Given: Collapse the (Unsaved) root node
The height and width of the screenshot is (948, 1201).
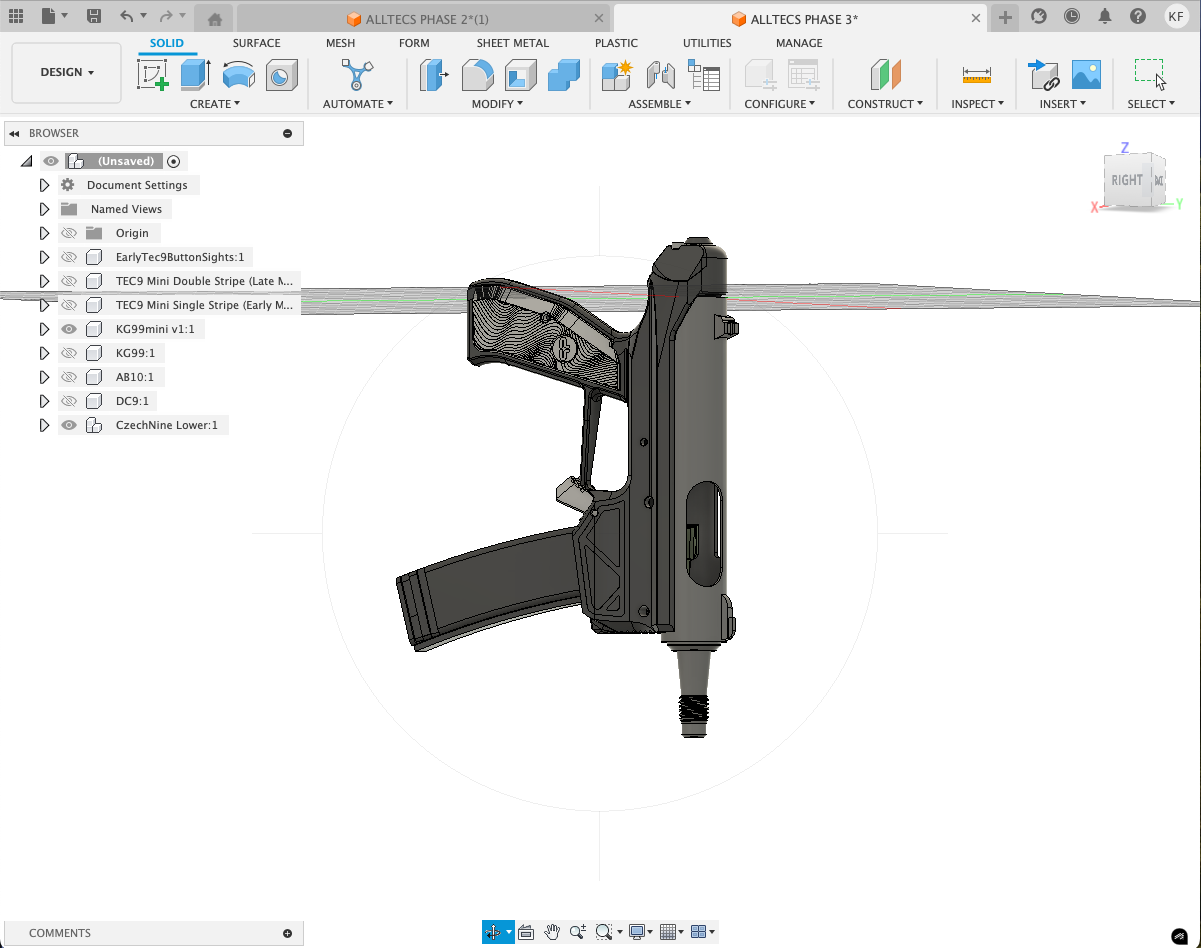Looking at the screenshot, I should pyautogui.click(x=26, y=161).
